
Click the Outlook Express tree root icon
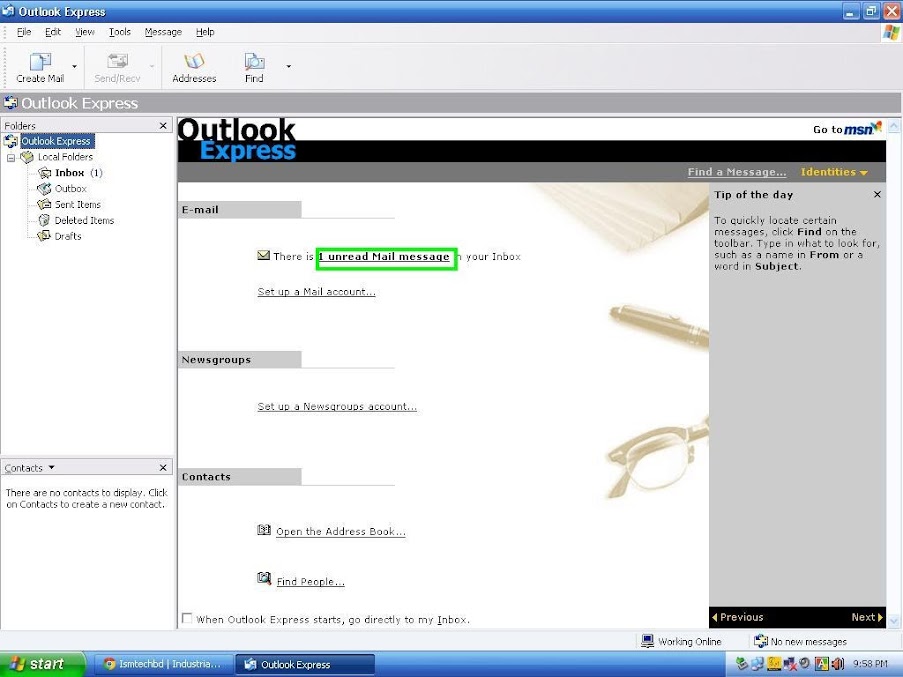(x=10, y=141)
